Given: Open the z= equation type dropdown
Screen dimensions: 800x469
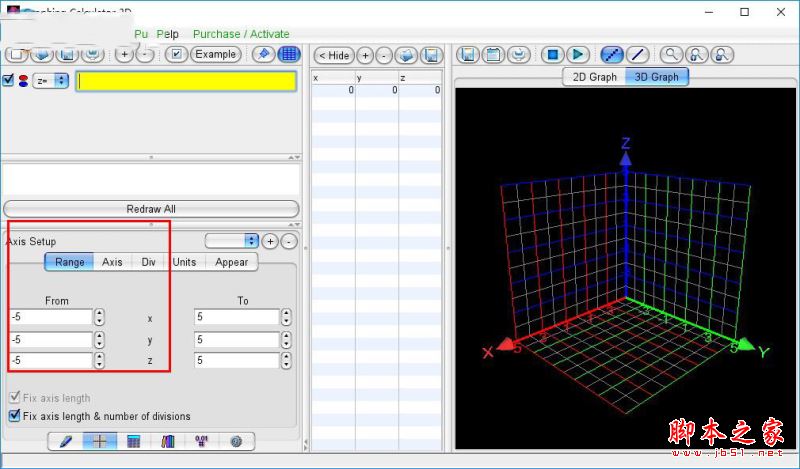Looking at the screenshot, I should 50,80.
